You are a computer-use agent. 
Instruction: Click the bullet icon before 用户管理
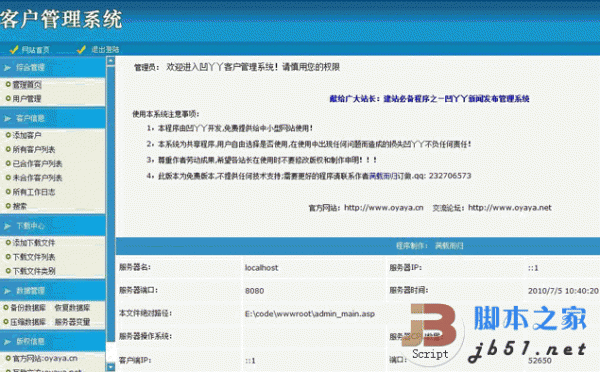[8, 99]
